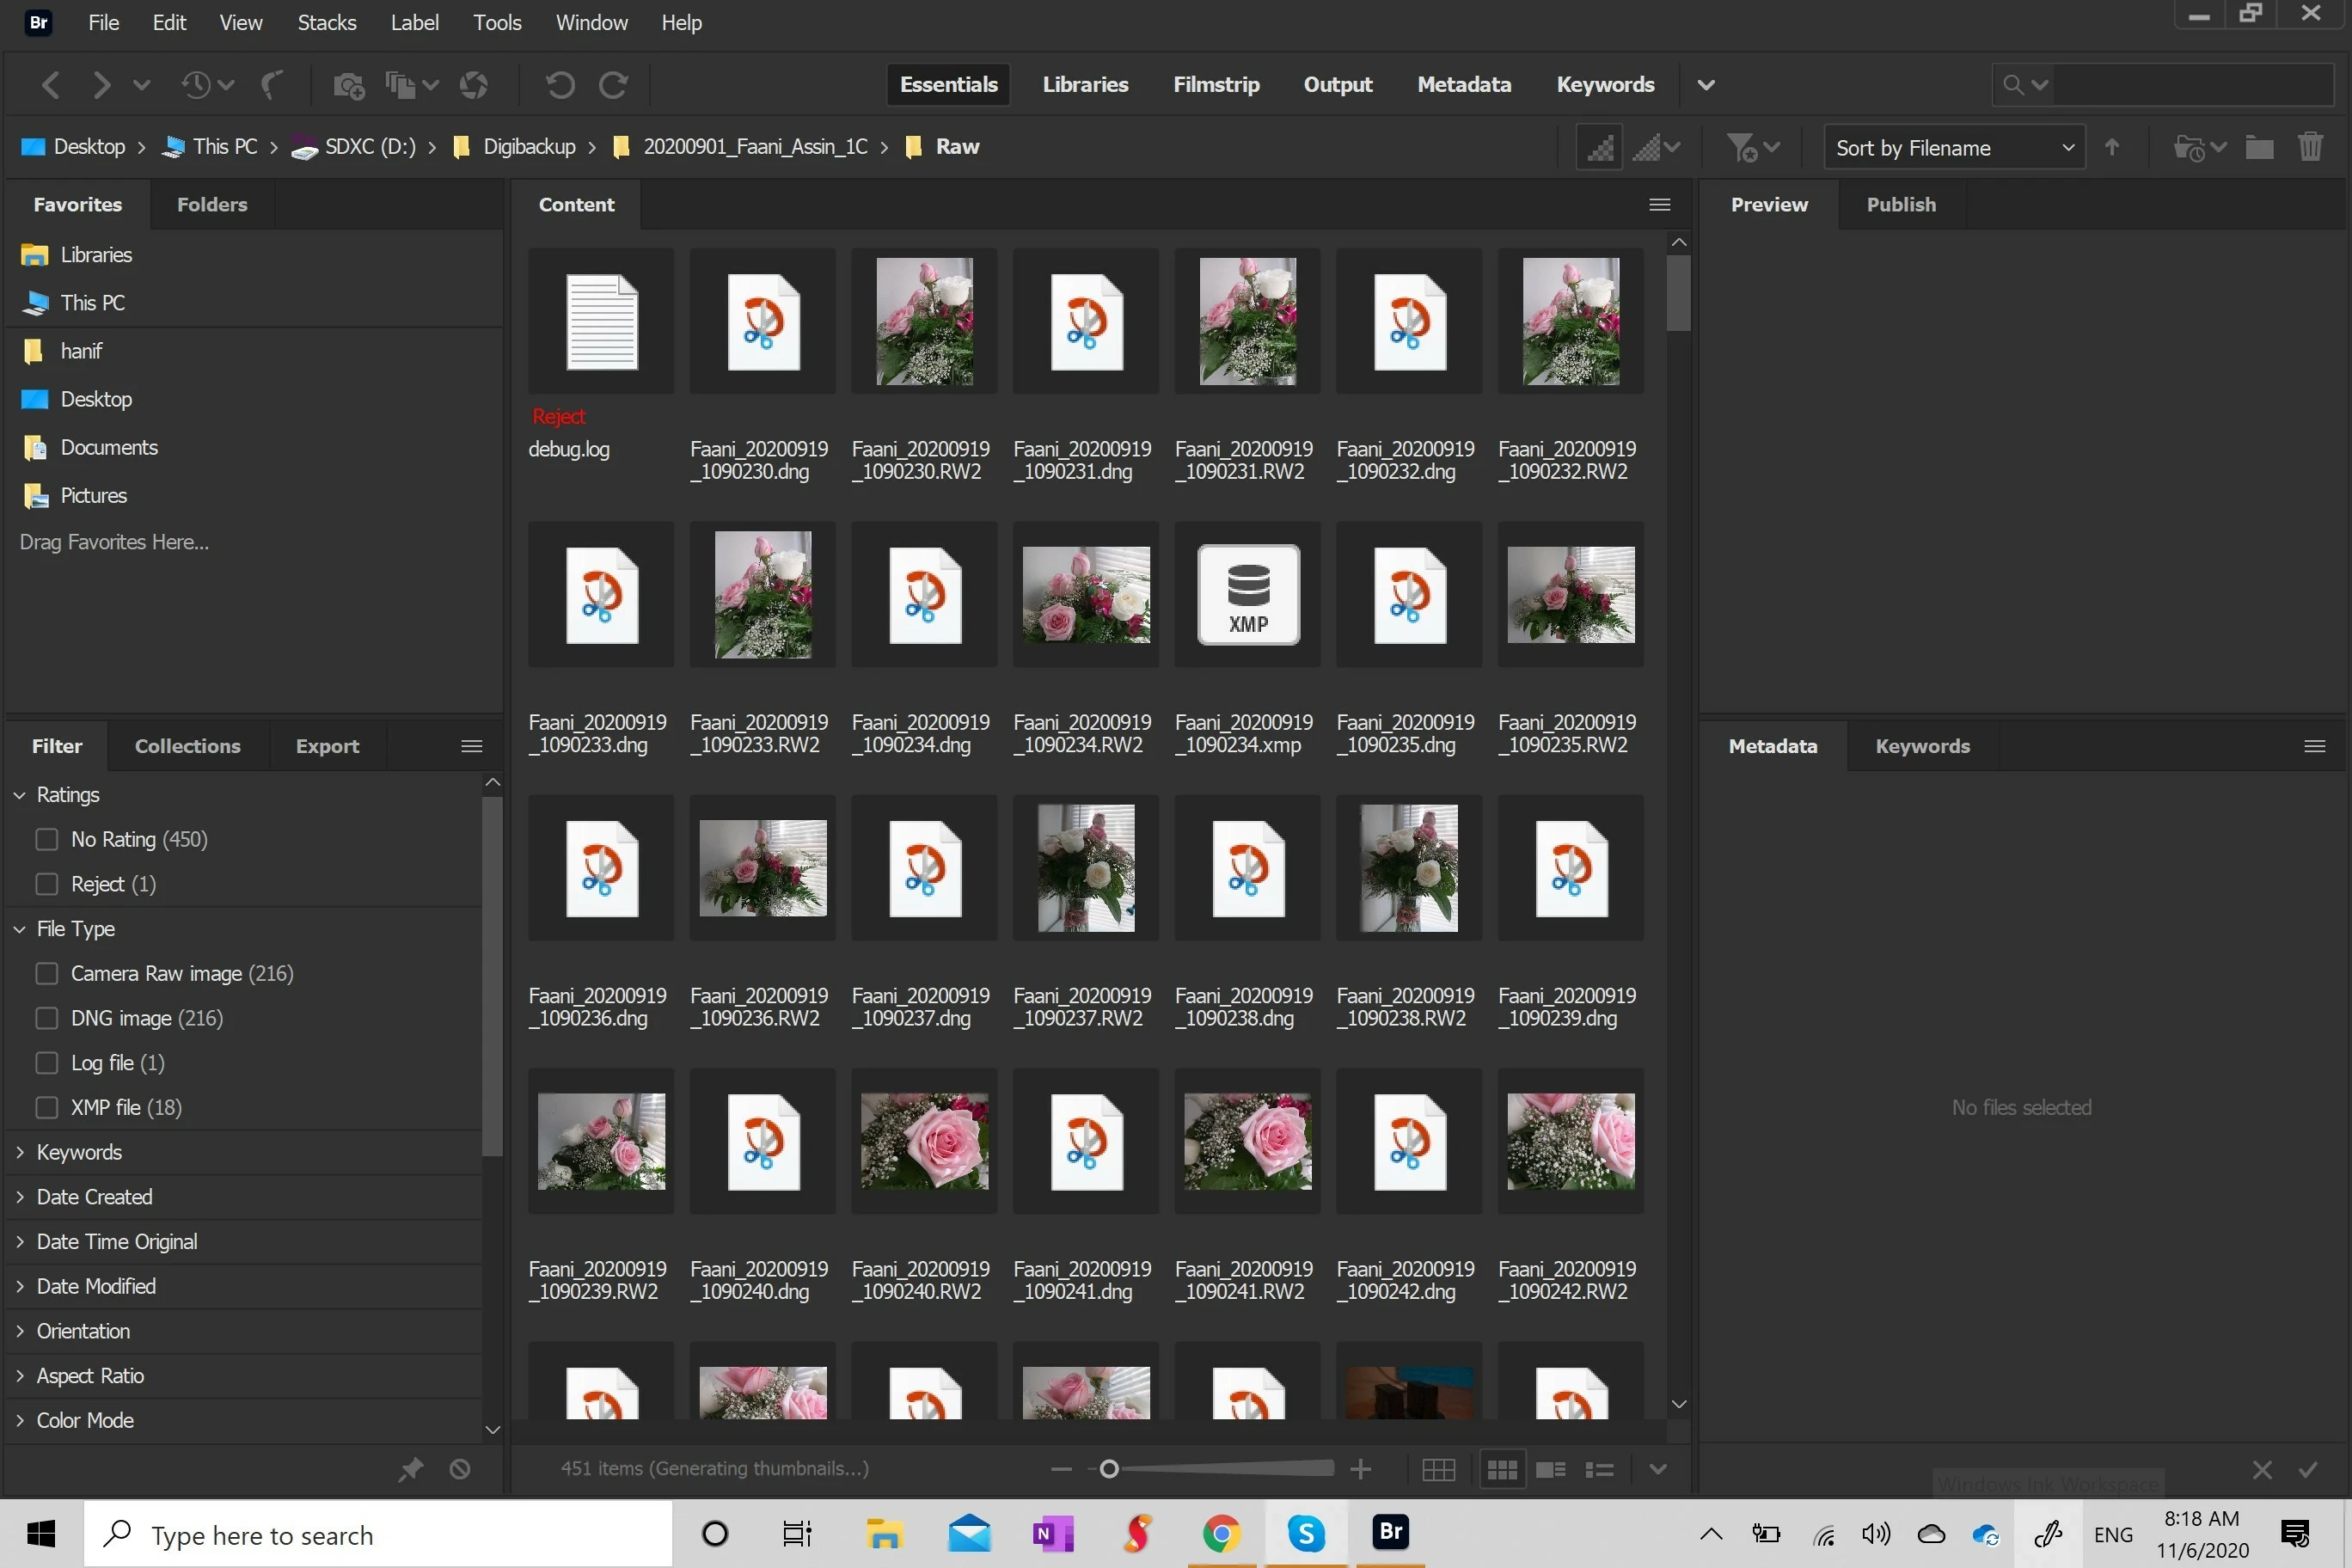Switch to details view layout icon
This screenshot has width=2352, height=1568.
point(1550,1469)
